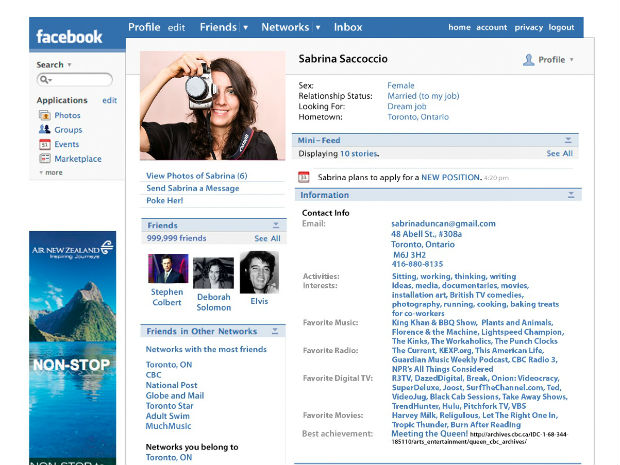Click the 10 stories link
Screen dimensions: 620x465
[x=359, y=153]
